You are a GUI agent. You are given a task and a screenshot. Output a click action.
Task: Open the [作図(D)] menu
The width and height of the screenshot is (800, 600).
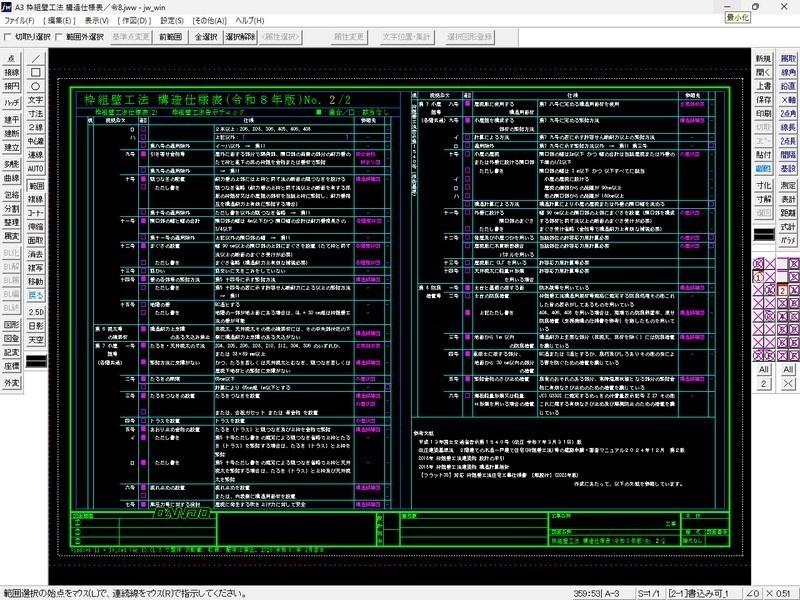pos(135,20)
